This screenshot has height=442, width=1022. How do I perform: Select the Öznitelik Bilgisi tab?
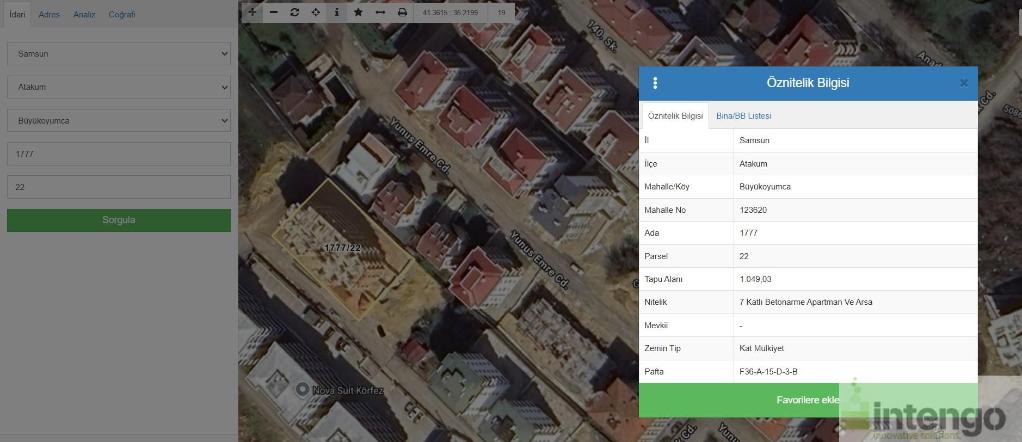click(x=675, y=116)
